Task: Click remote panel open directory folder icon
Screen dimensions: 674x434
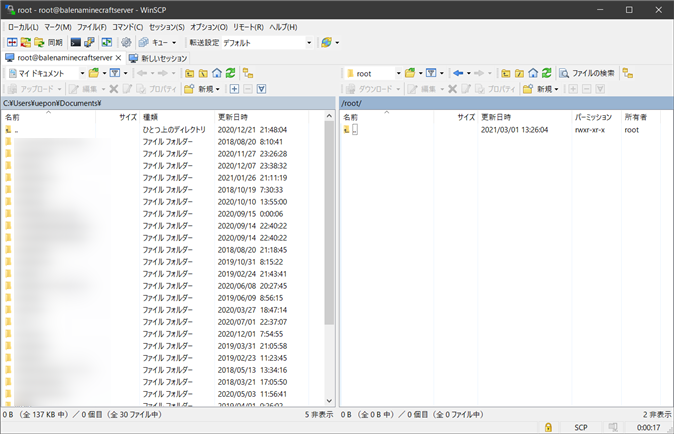Action: pyautogui.click(x=410, y=73)
